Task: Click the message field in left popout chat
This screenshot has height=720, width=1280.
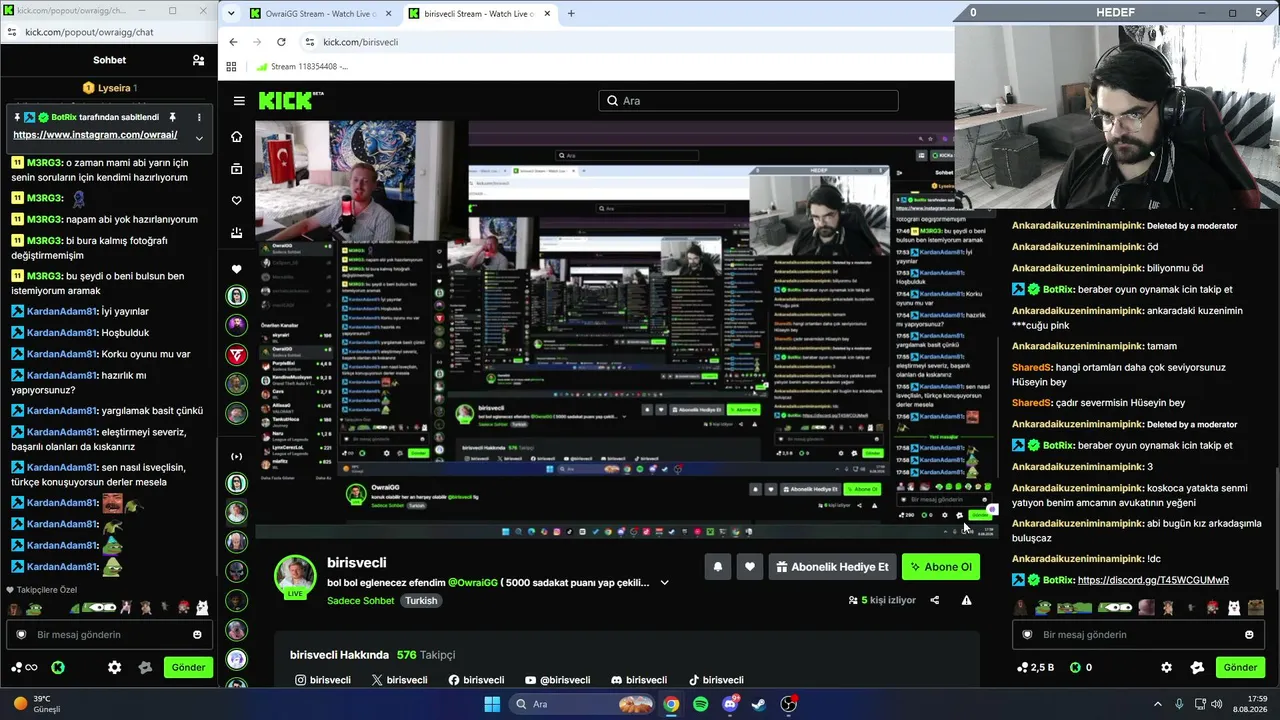Action: [108, 635]
